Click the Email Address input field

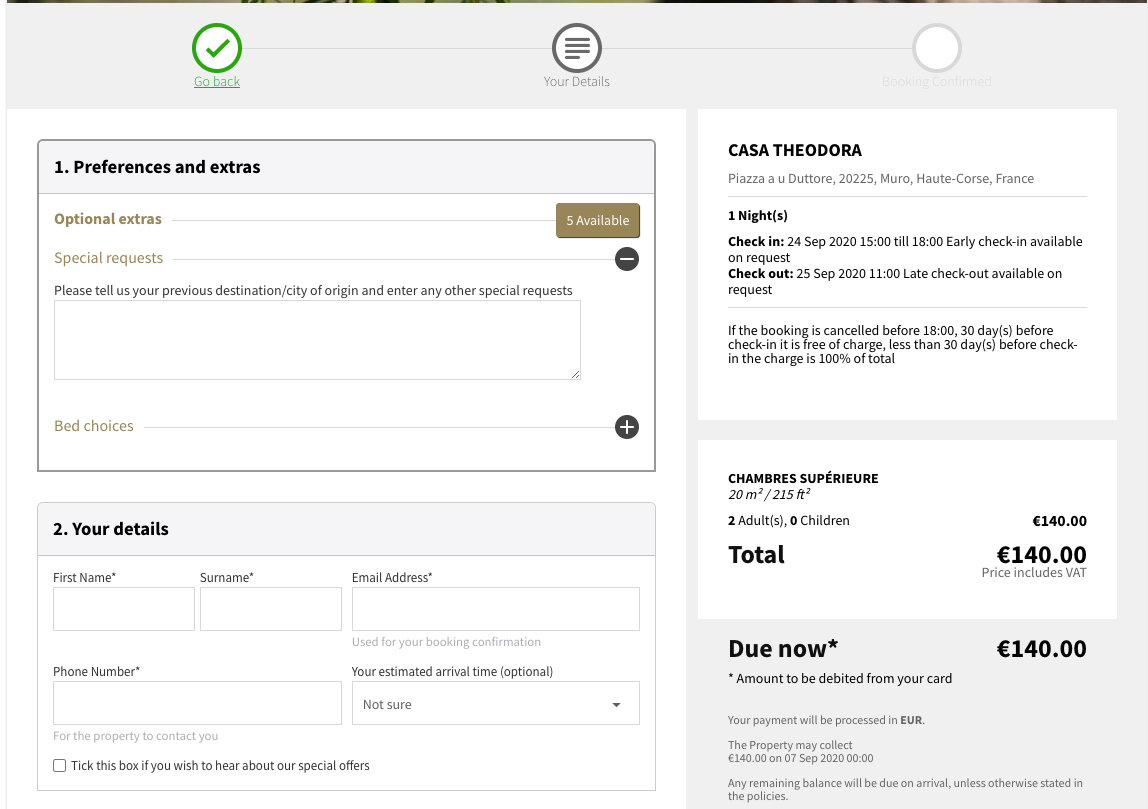[495, 609]
